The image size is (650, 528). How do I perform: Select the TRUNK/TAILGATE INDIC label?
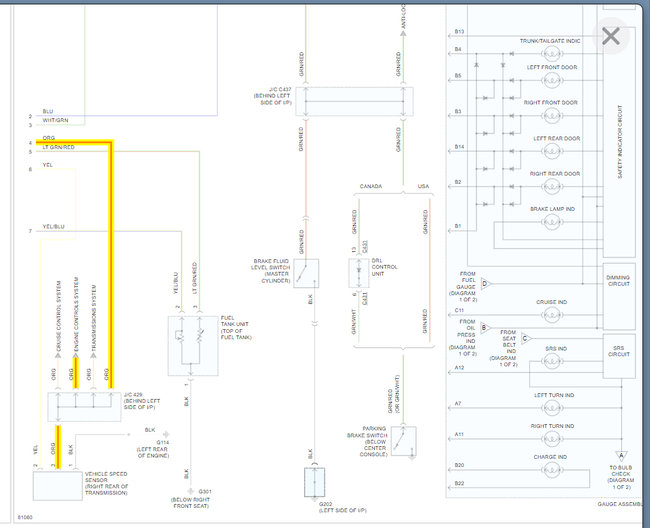click(550, 41)
